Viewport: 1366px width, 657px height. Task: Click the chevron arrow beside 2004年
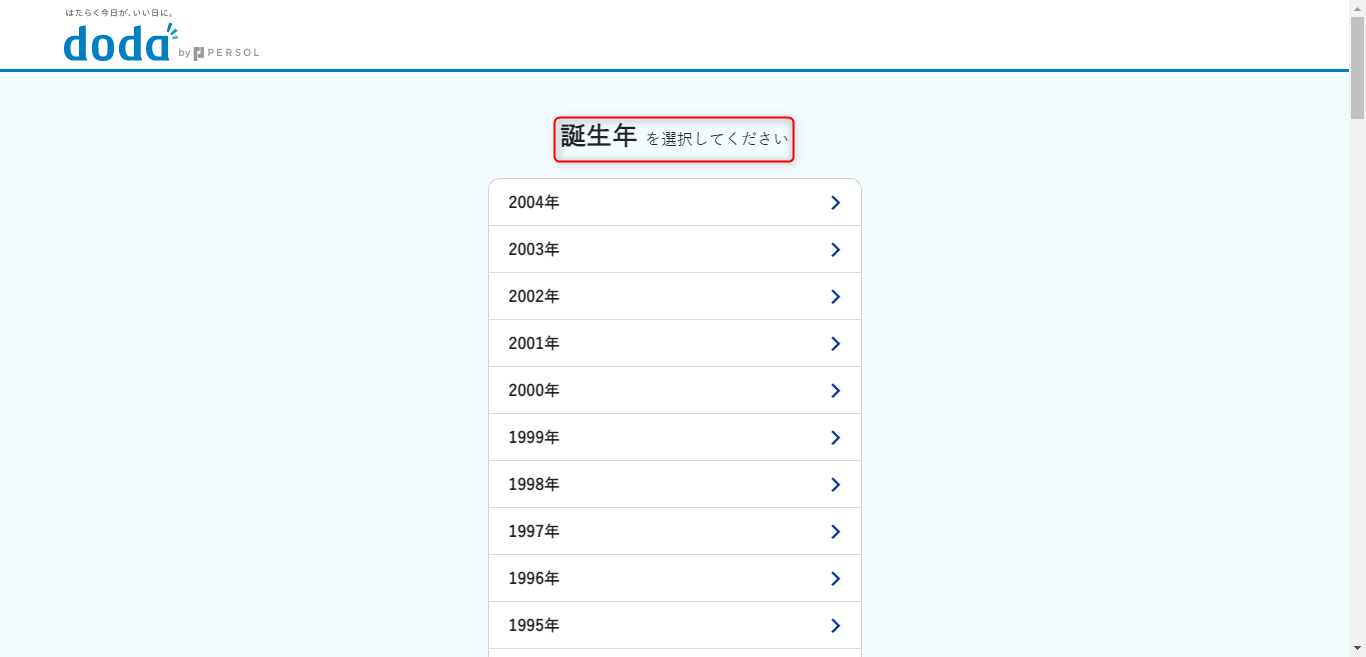point(835,203)
